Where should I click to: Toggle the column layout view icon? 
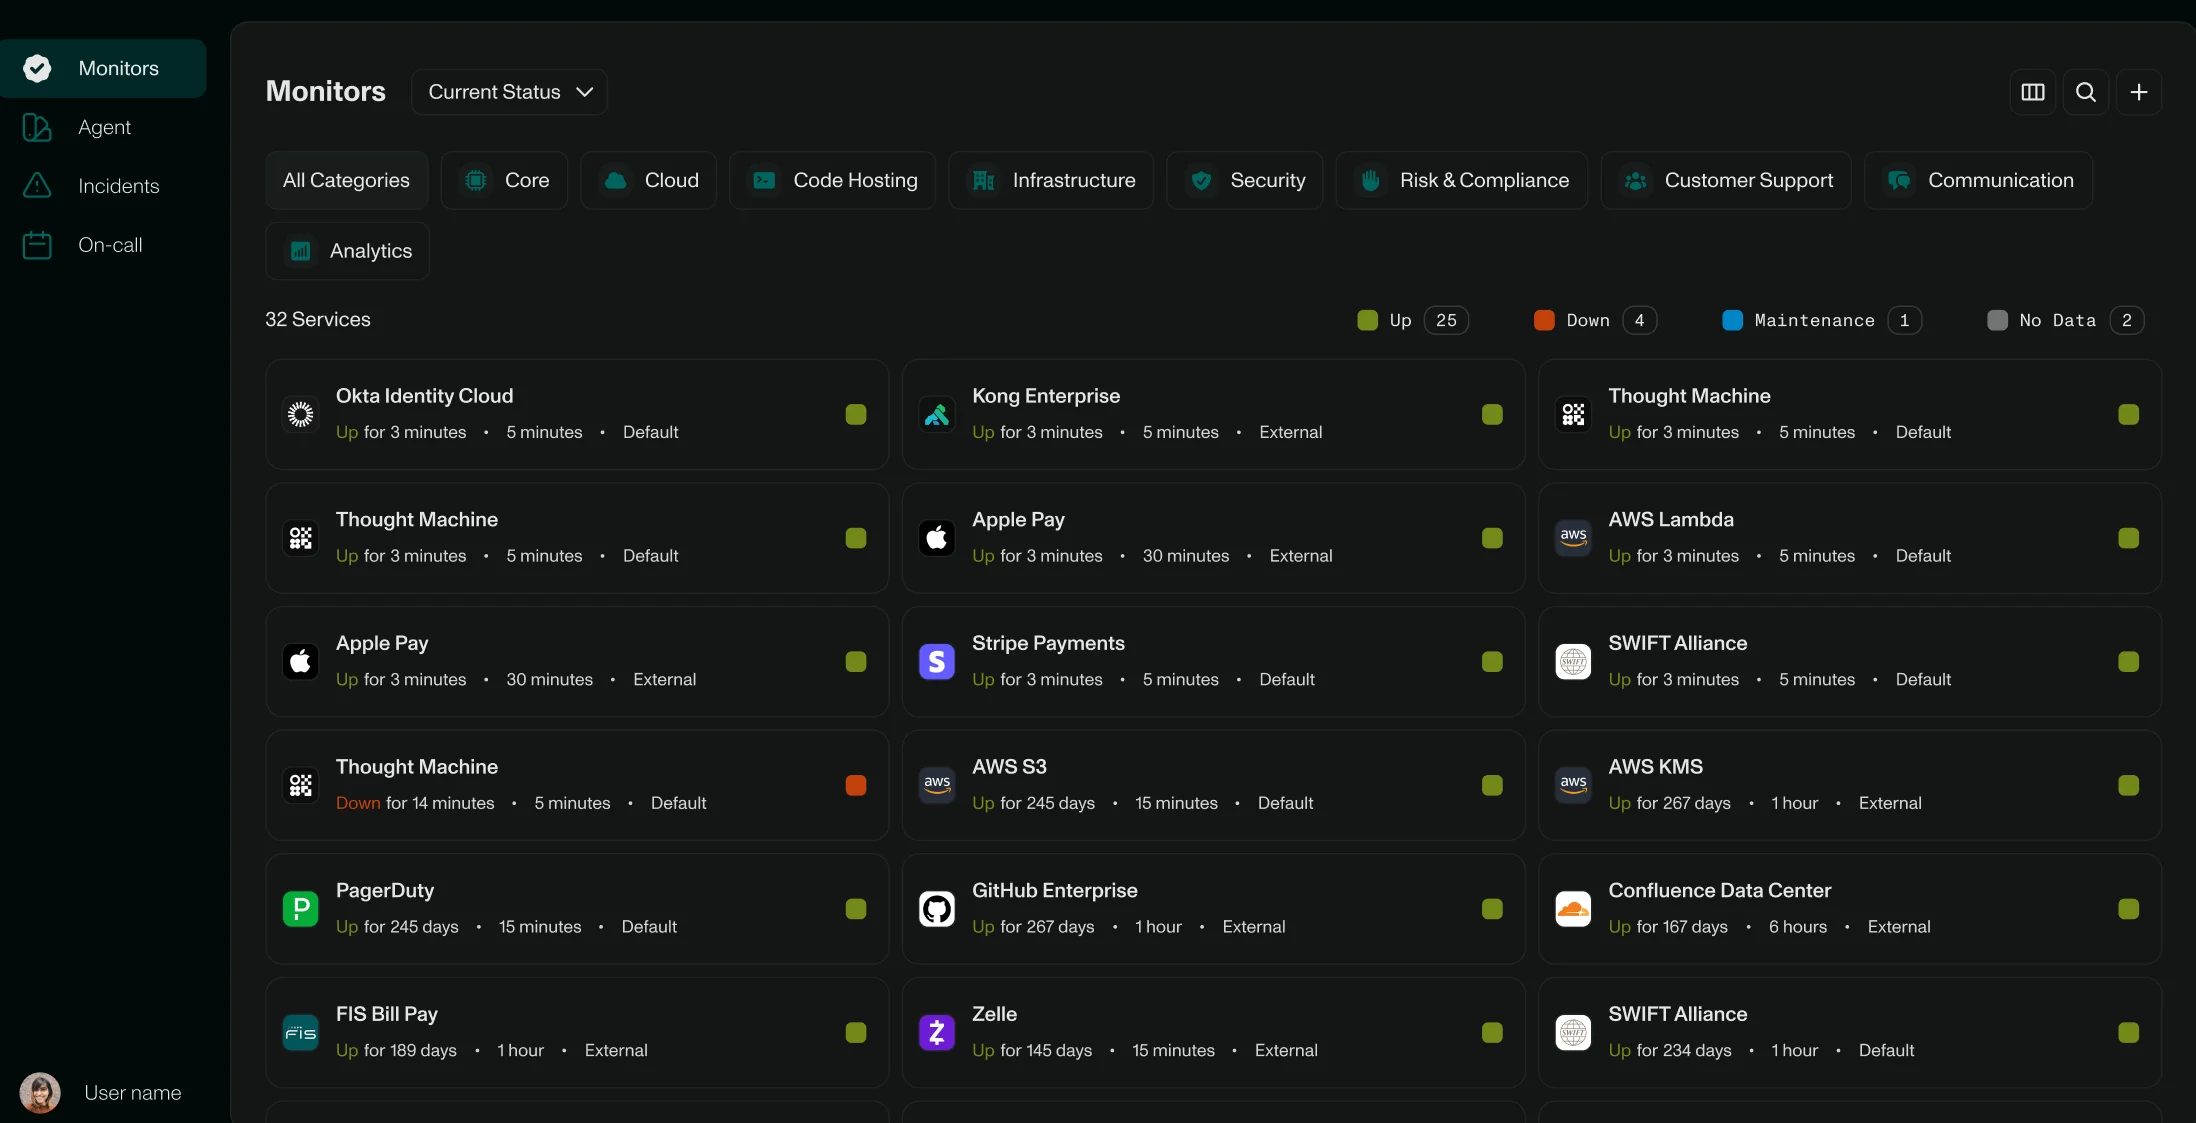click(x=2033, y=92)
